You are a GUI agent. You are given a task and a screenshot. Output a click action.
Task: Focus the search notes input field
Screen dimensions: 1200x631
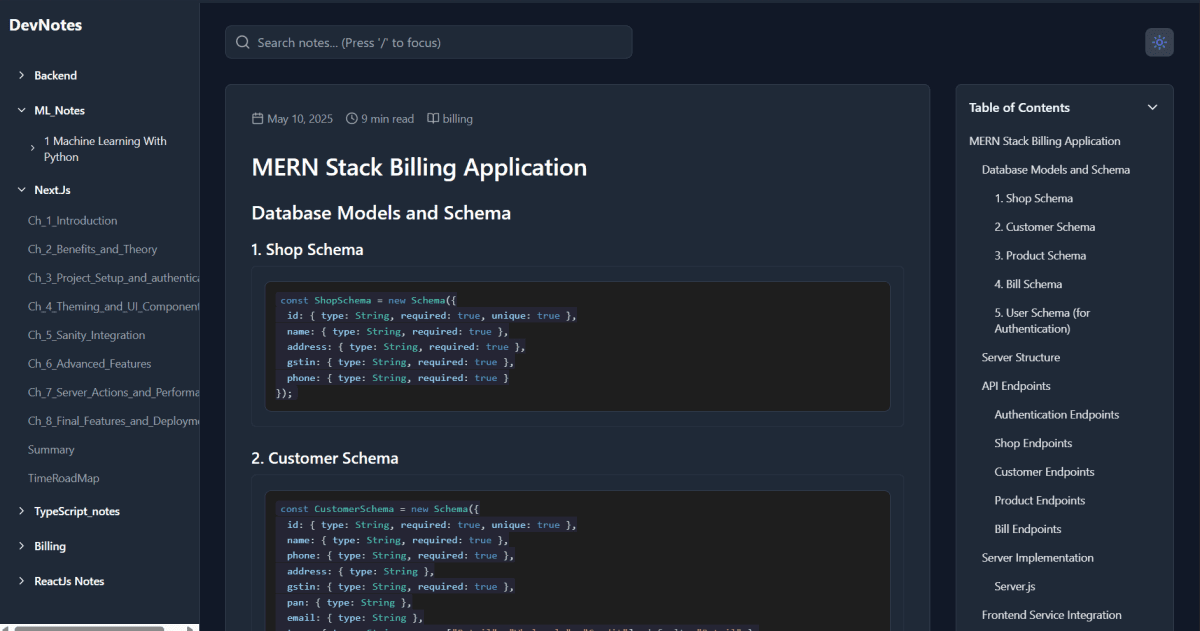coord(428,42)
